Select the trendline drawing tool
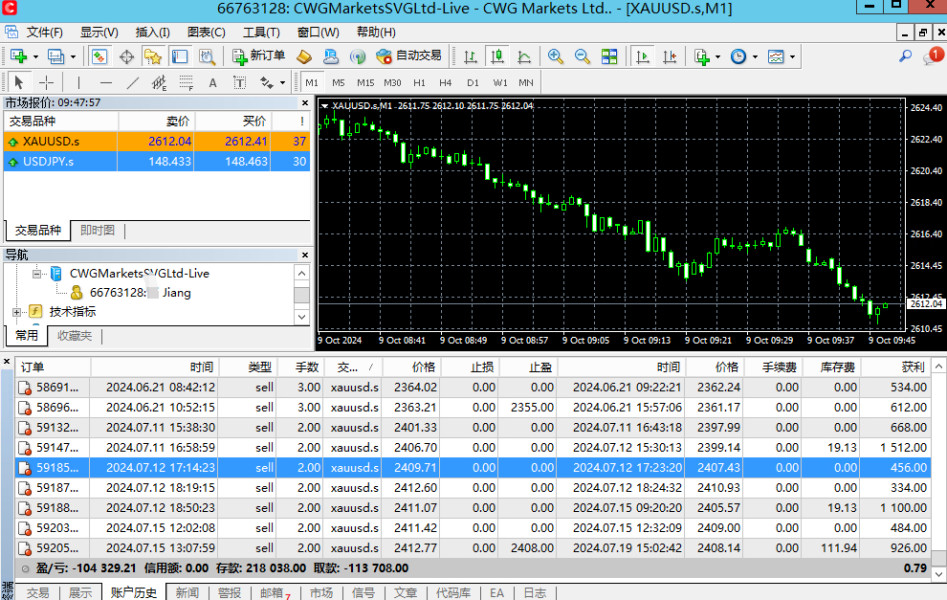 click(132, 82)
